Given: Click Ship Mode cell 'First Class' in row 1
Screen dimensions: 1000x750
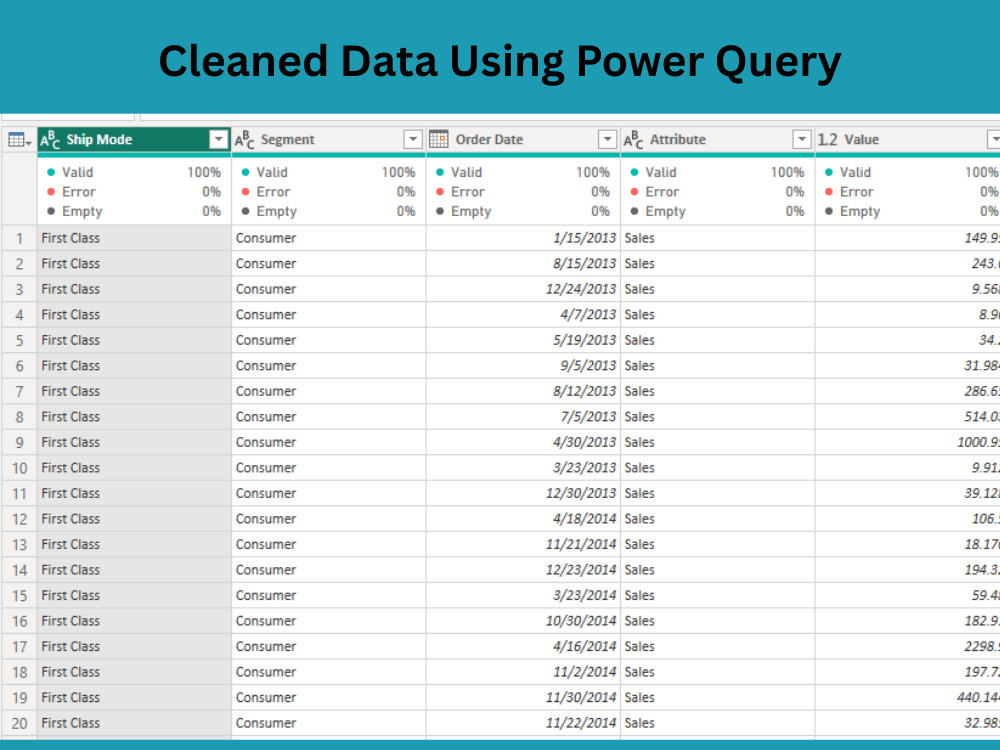Looking at the screenshot, I should coord(134,238).
